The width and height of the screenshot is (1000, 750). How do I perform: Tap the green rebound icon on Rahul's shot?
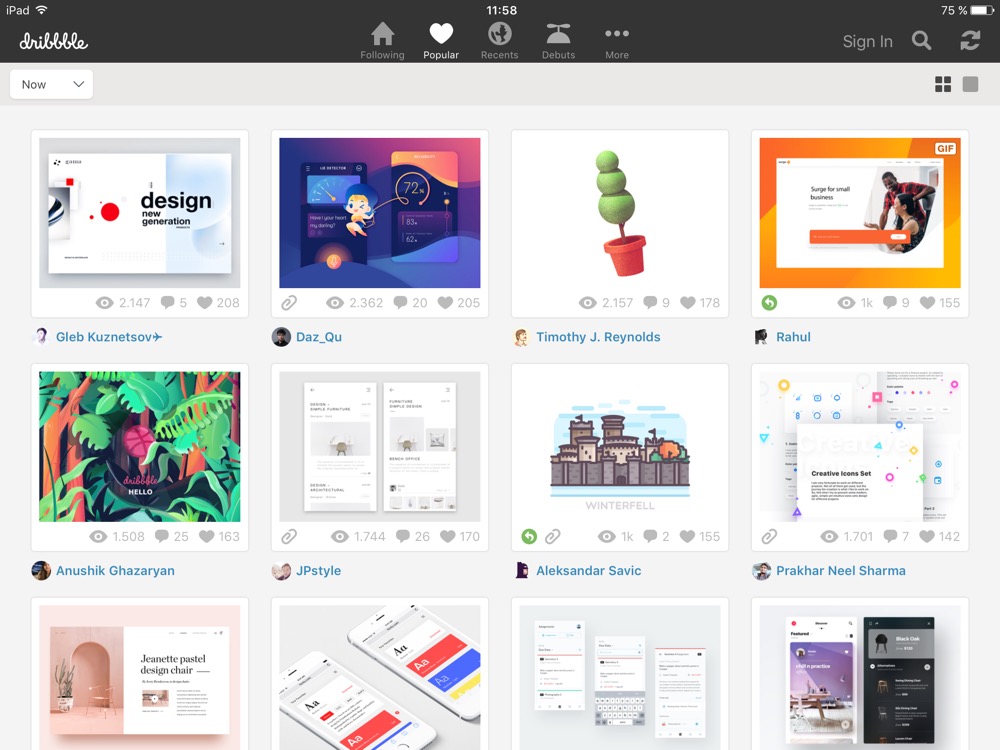pos(769,303)
